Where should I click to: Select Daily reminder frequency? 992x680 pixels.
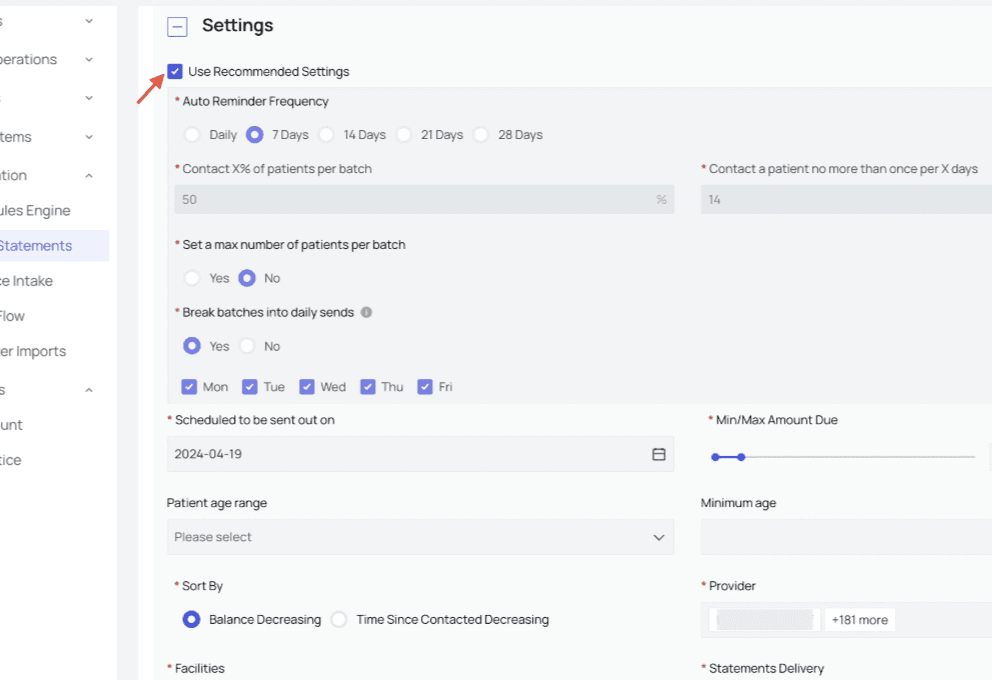point(192,135)
